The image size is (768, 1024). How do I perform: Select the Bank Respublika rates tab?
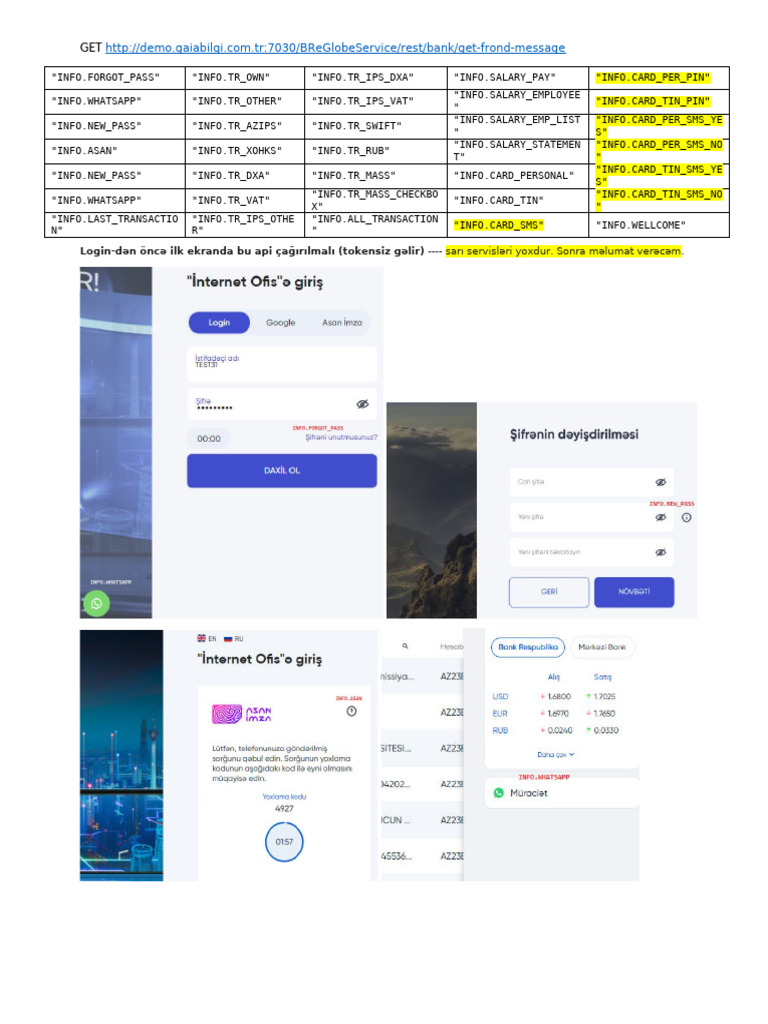[528, 647]
